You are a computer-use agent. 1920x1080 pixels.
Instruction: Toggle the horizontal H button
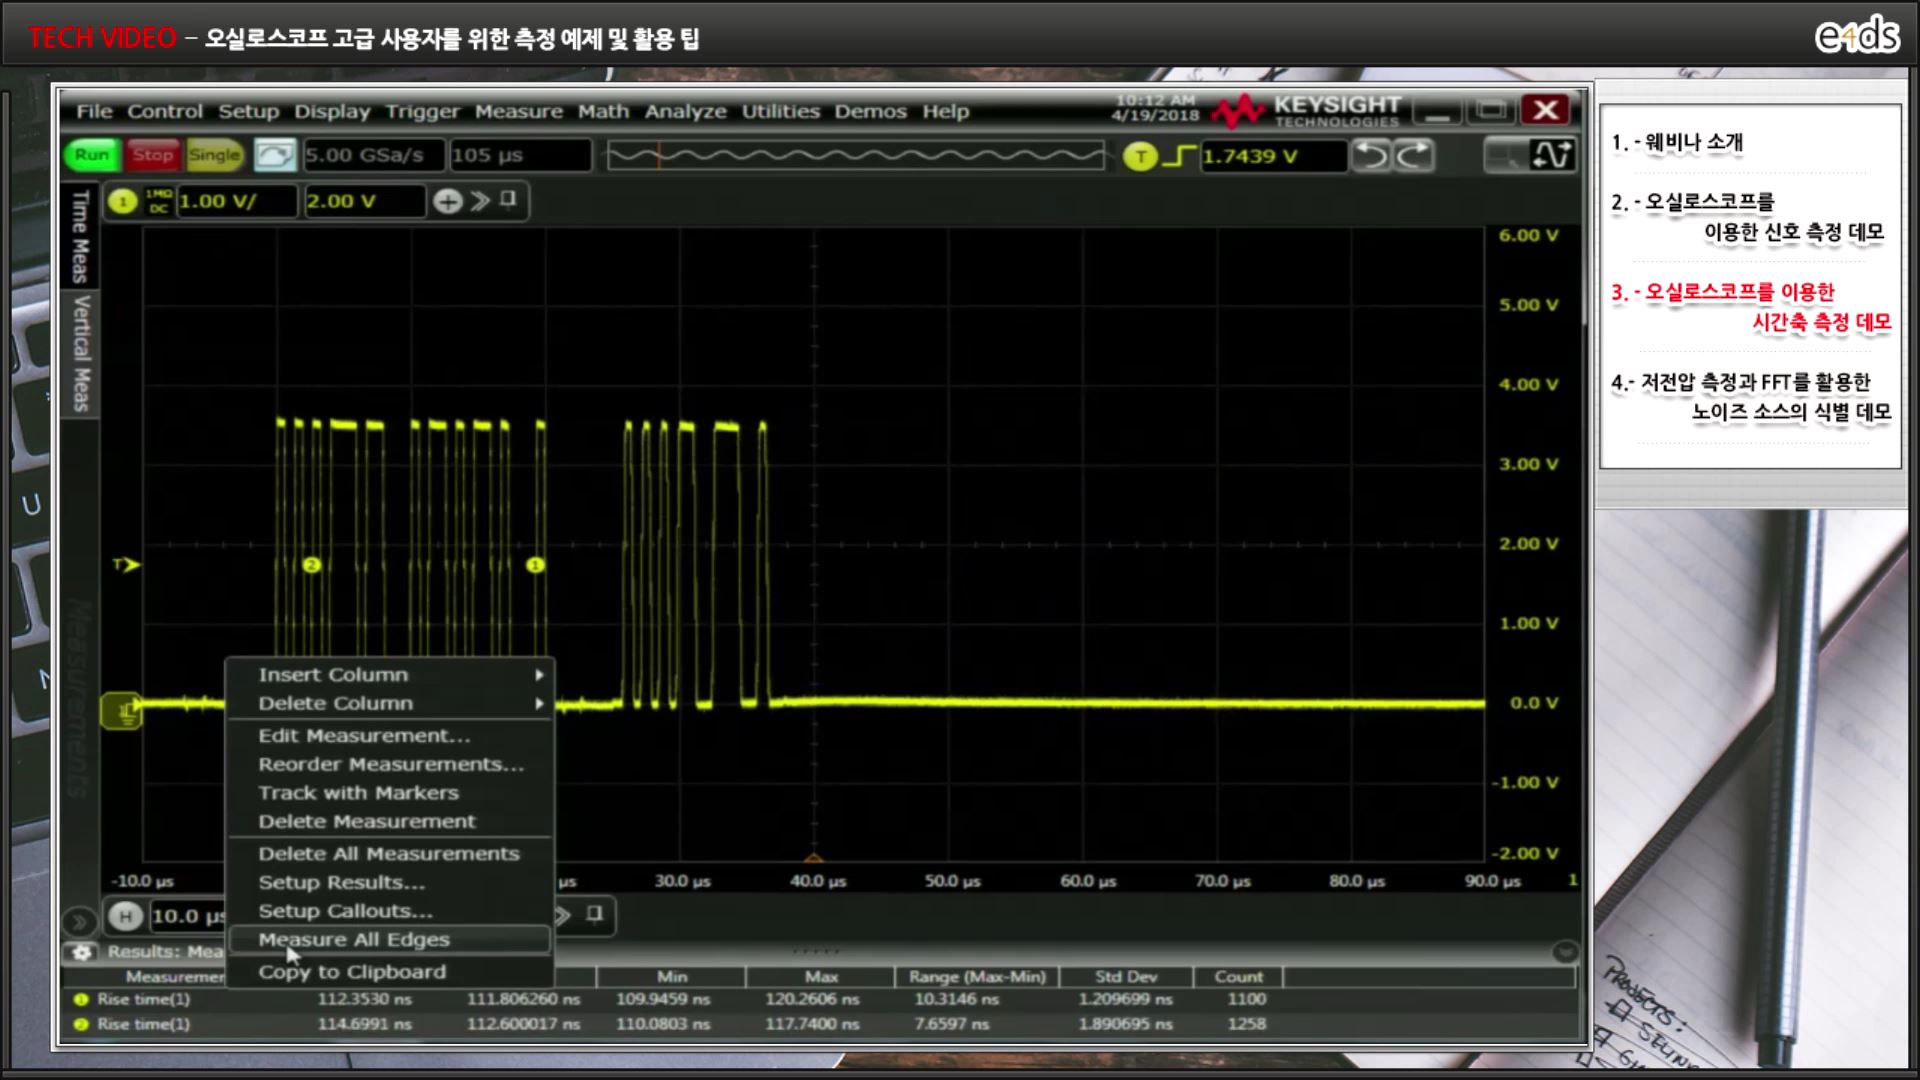(x=125, y=916)
